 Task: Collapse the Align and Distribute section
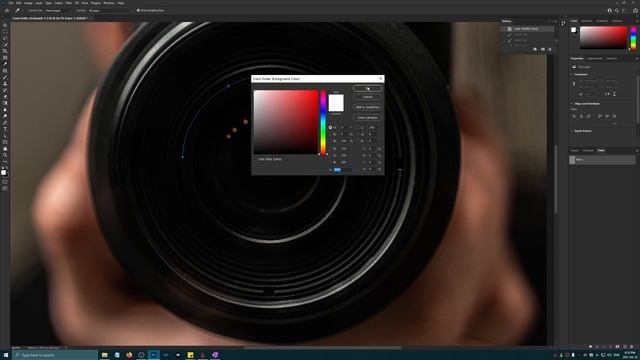click(572, 104)
